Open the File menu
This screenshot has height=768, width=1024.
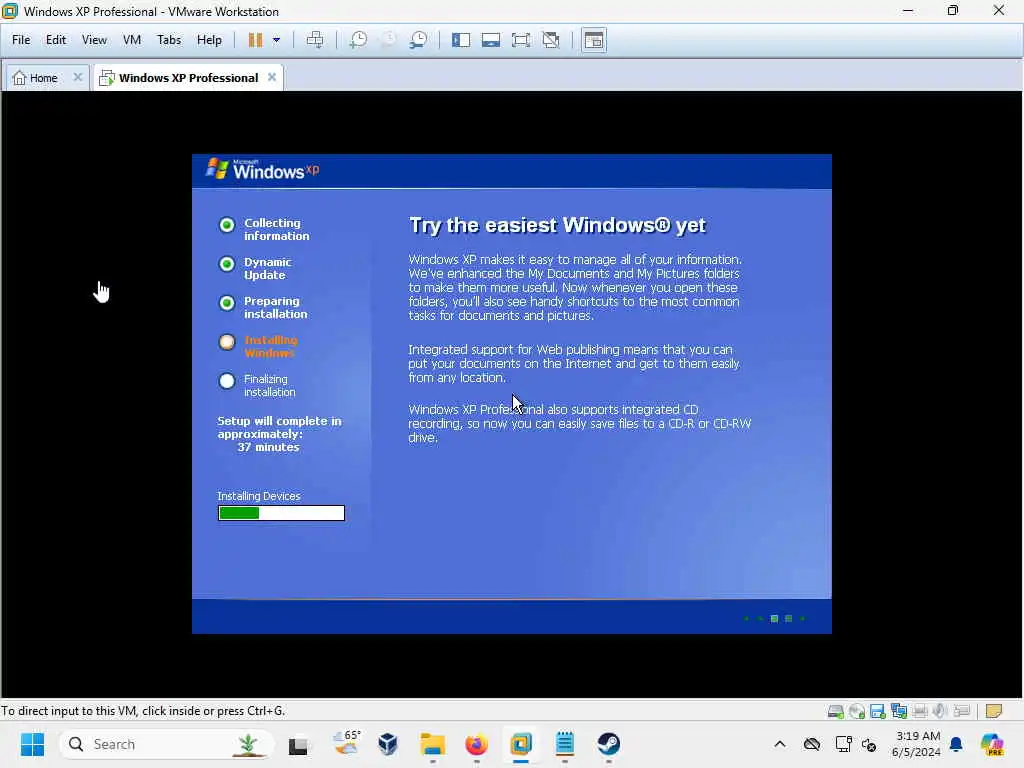(21, 40)
